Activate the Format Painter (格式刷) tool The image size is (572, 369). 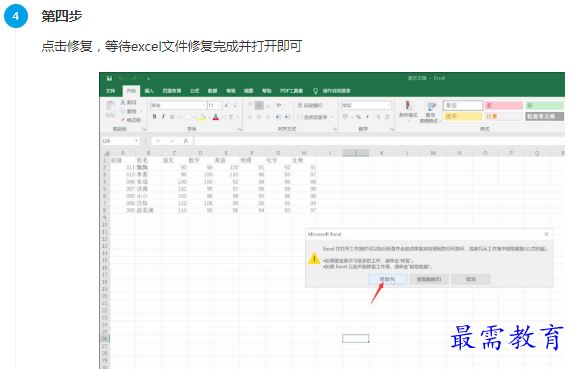point(131,120)
